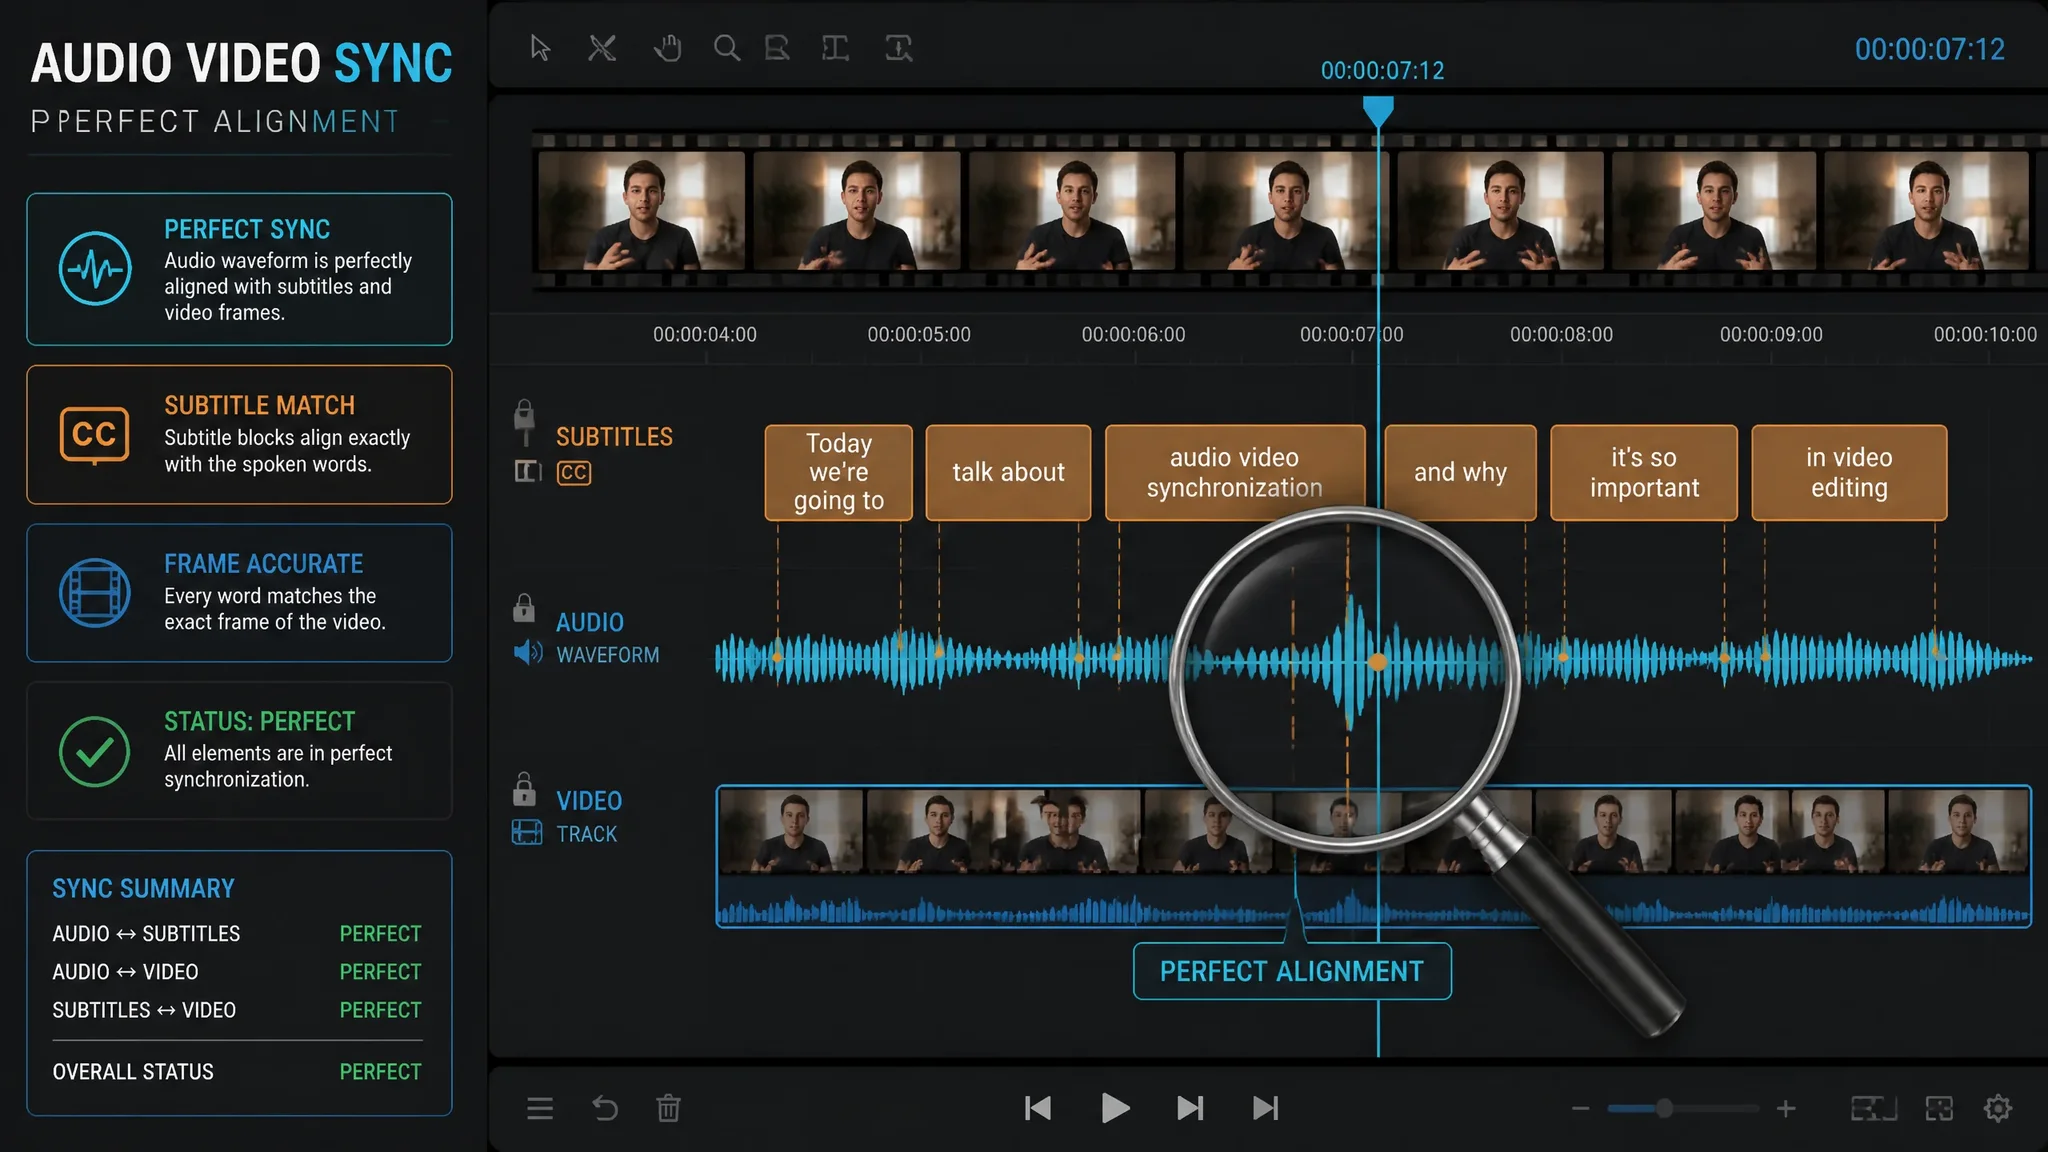Click the film strip icon beside Track
Screen dimensions: 2048x1152
pos(527,832)
